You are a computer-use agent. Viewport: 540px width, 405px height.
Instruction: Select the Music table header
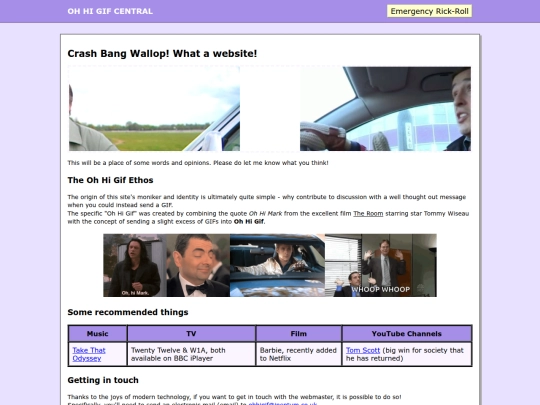pyautogui.click(x=97, y=333)
